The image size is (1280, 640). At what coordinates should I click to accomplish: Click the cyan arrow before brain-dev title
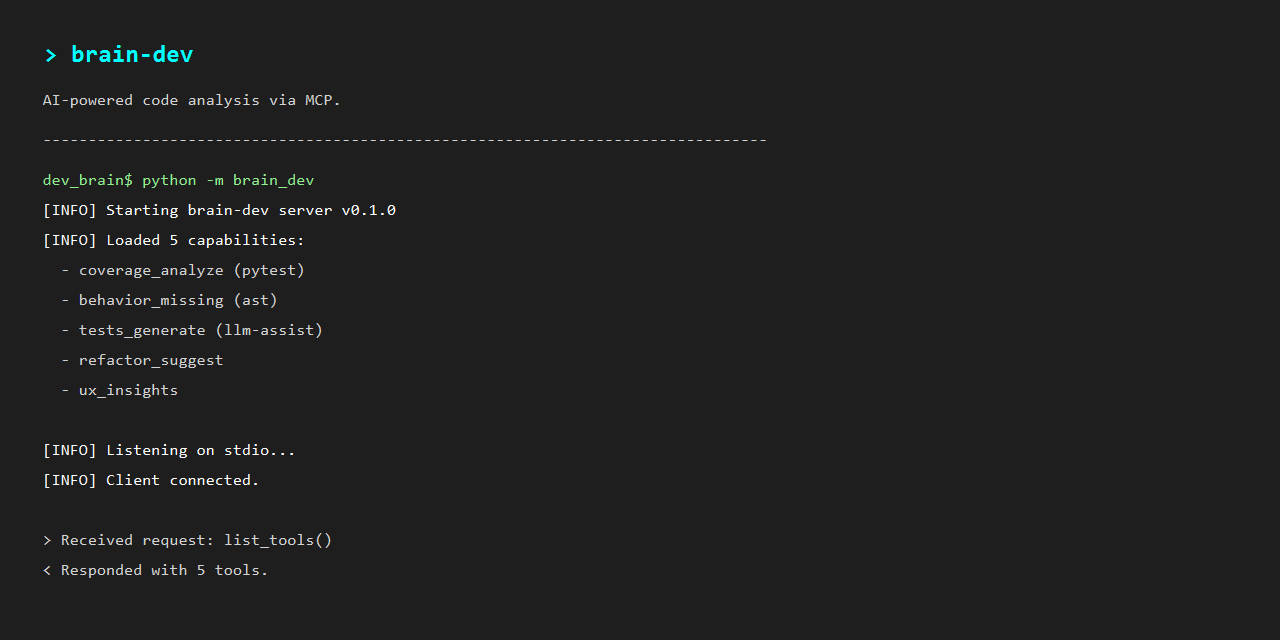[50, 55]
